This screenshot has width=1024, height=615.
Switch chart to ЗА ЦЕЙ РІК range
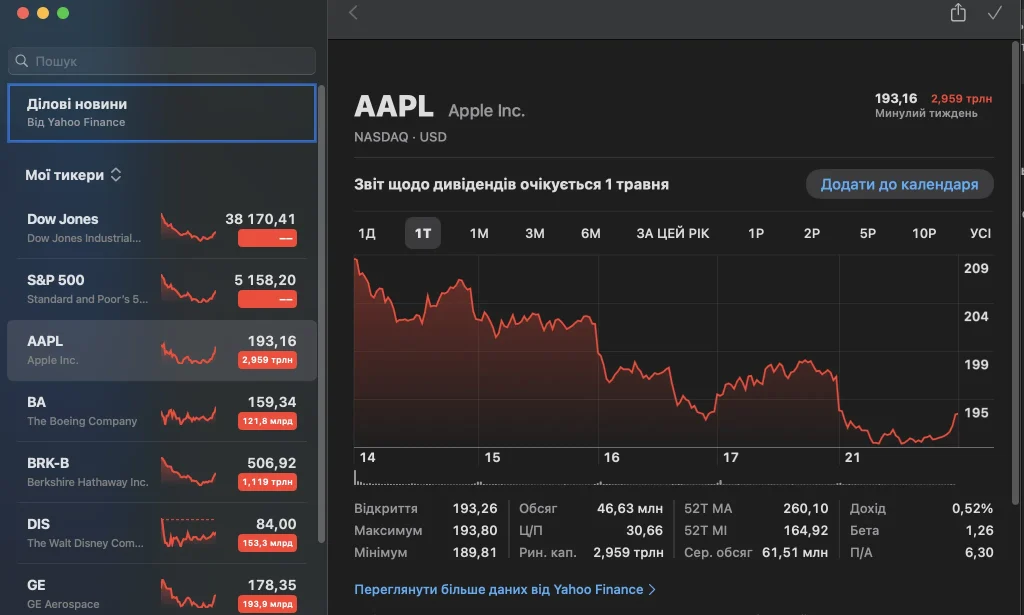(x=673, y=233)
